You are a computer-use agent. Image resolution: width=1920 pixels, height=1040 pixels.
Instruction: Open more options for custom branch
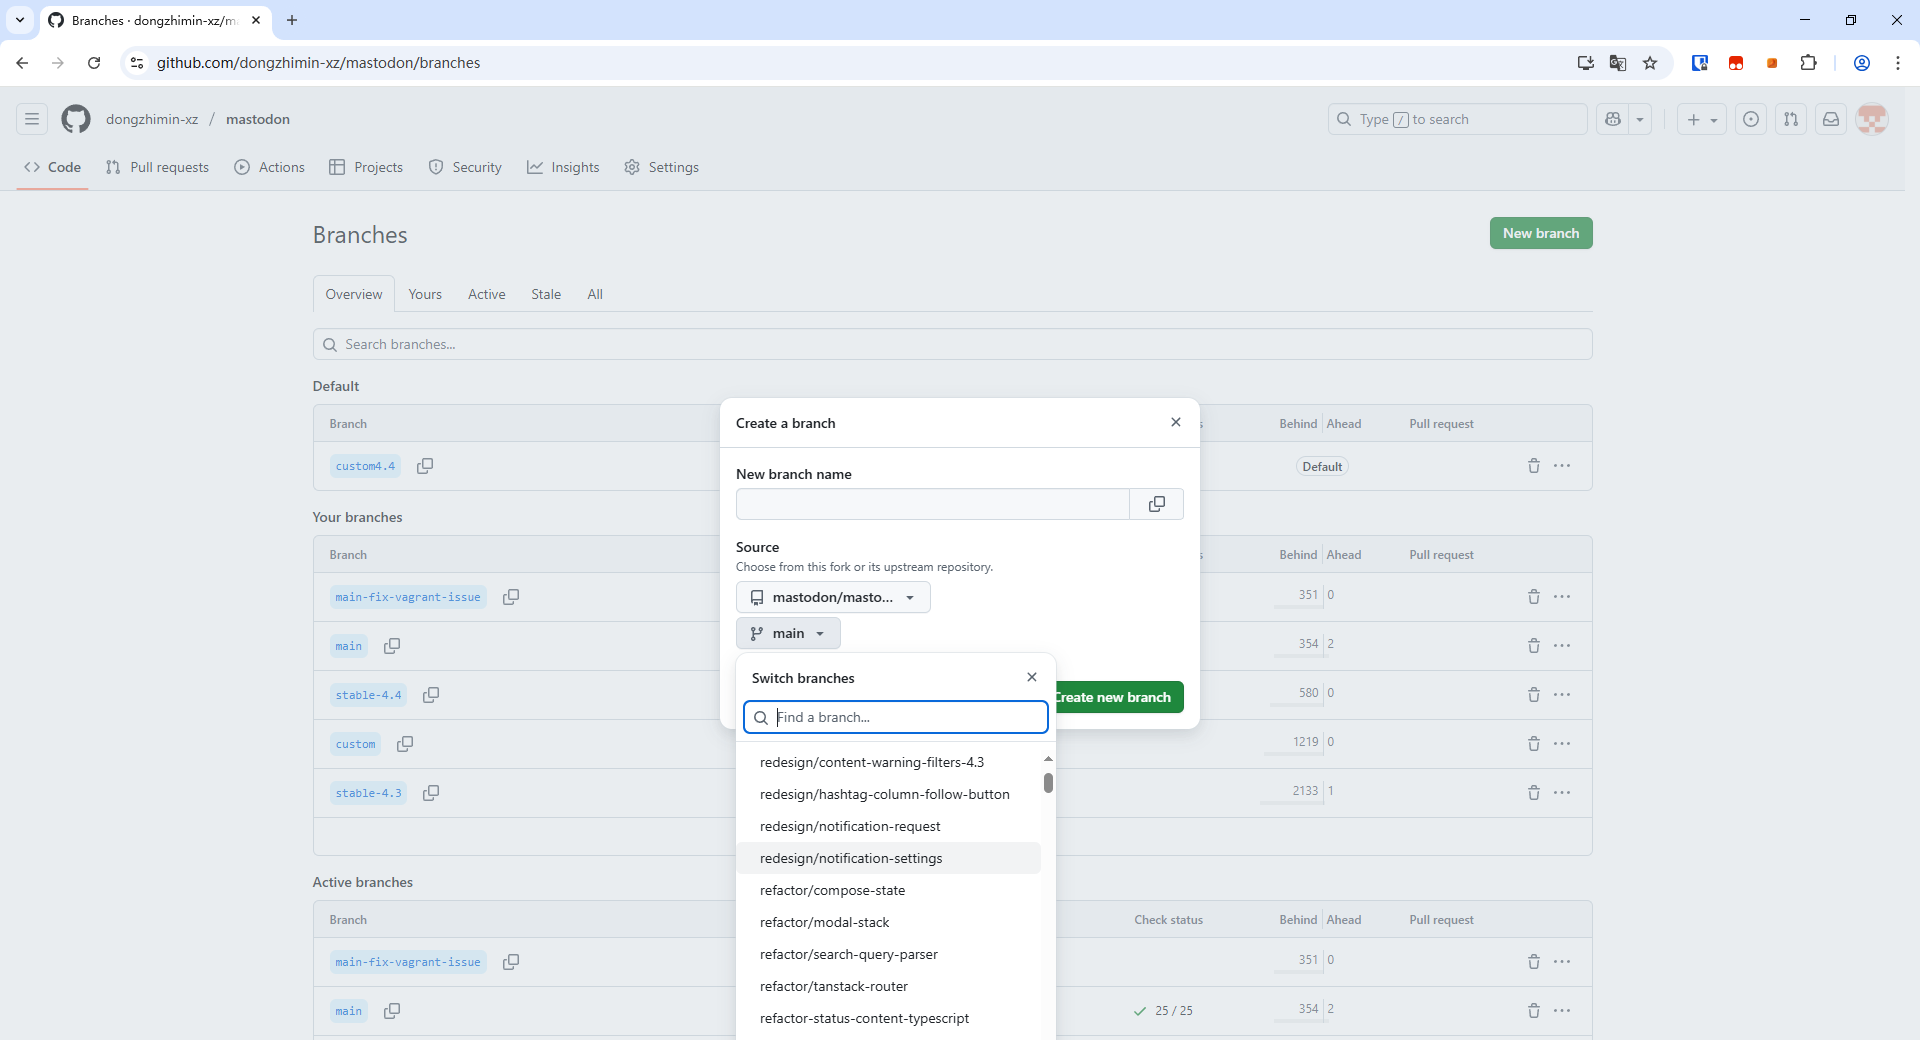click(x=1562, y=743)
